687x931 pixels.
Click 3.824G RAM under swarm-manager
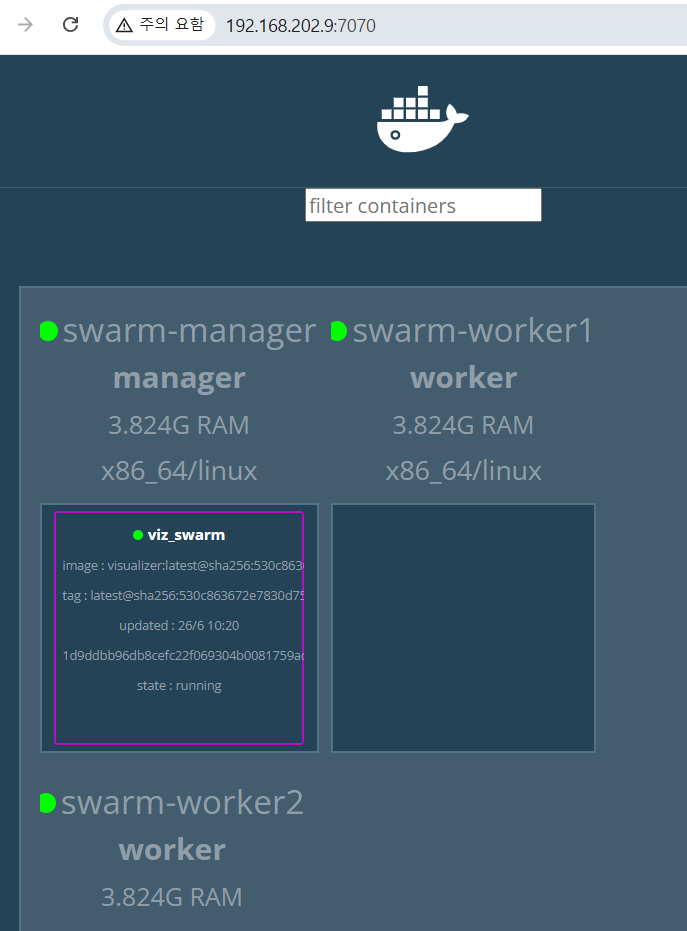click(179, 425)
